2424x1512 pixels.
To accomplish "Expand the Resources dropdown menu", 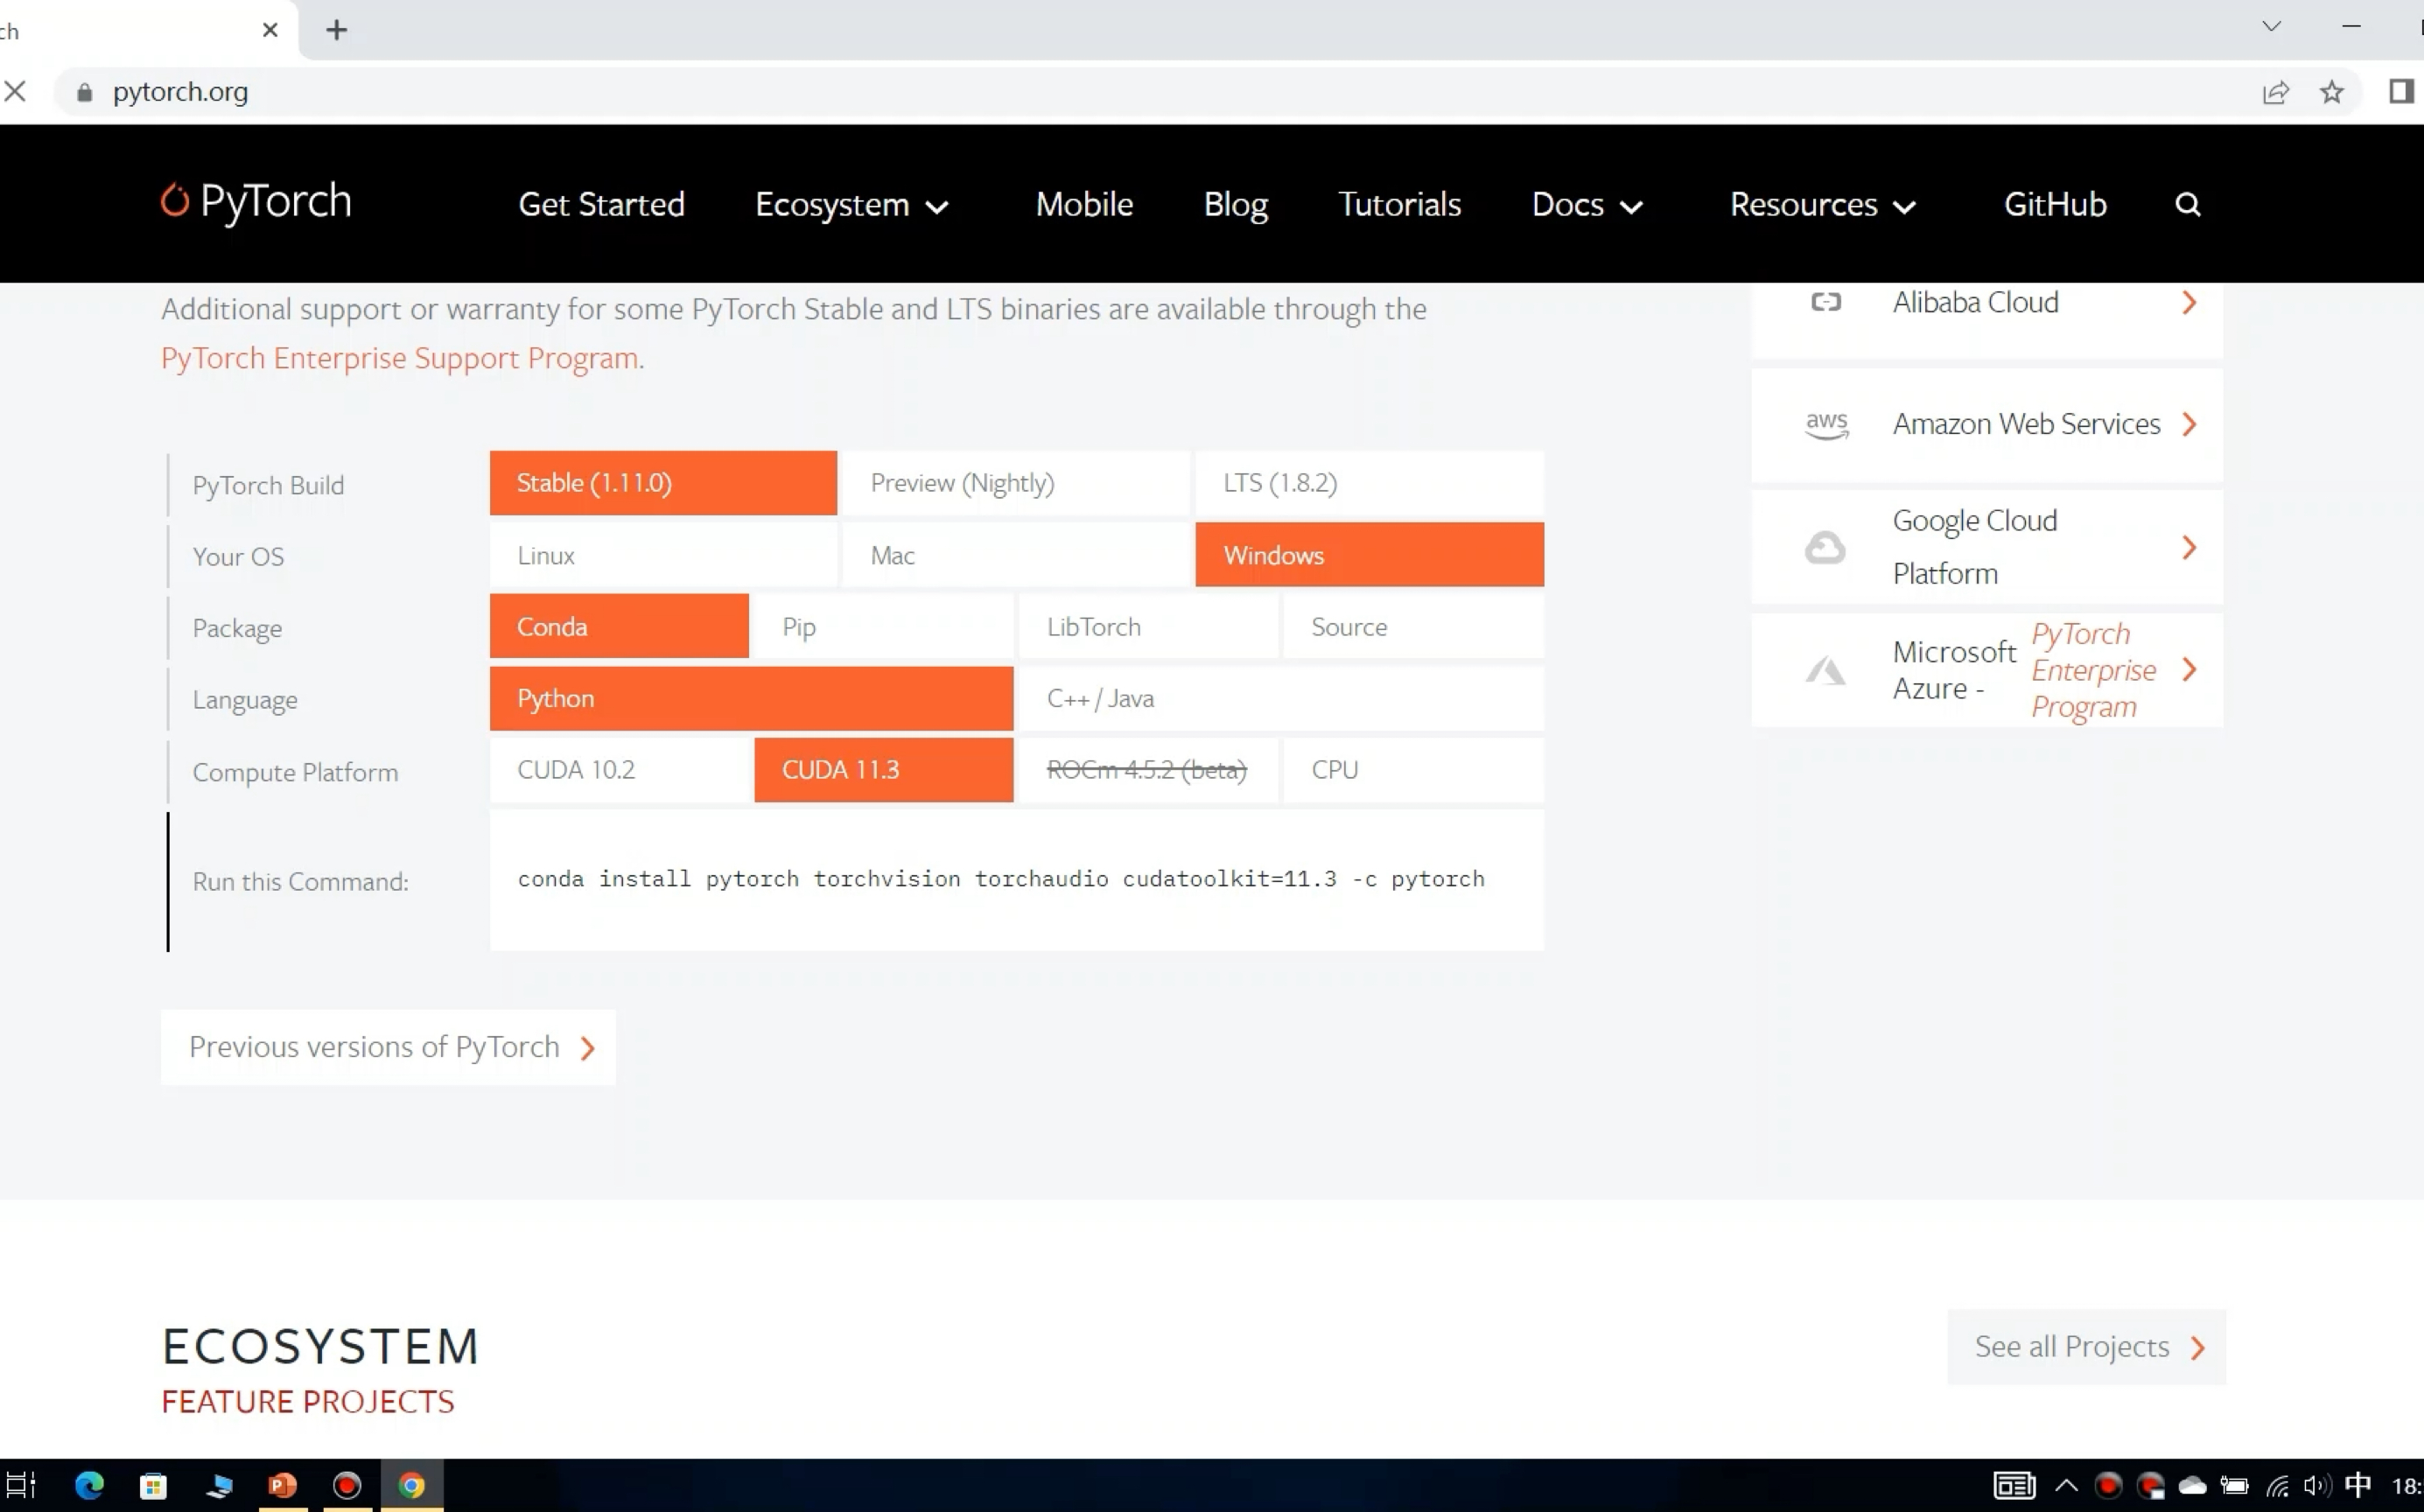I will coord(1822,205).
